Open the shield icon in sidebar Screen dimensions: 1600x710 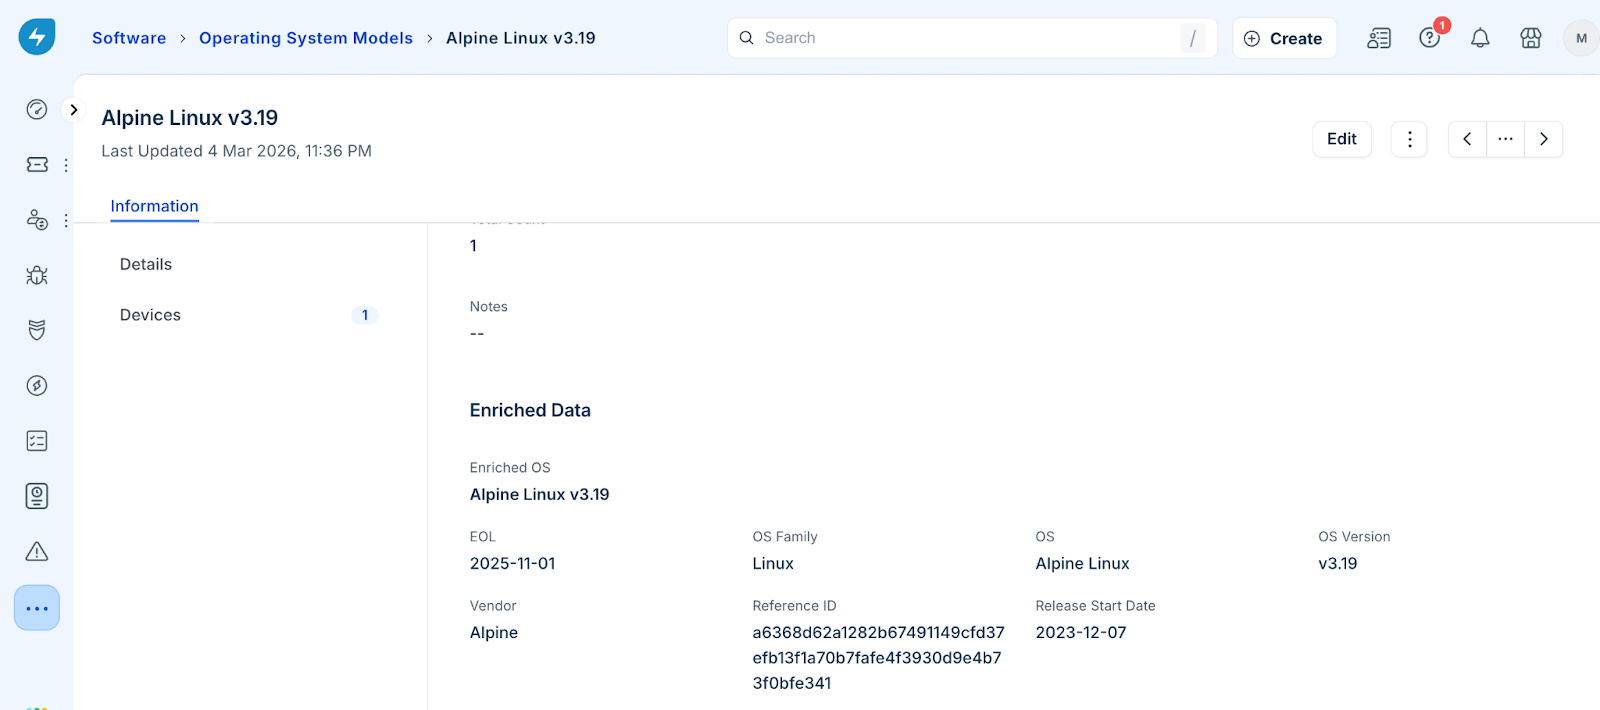click(x=37, y=330)
